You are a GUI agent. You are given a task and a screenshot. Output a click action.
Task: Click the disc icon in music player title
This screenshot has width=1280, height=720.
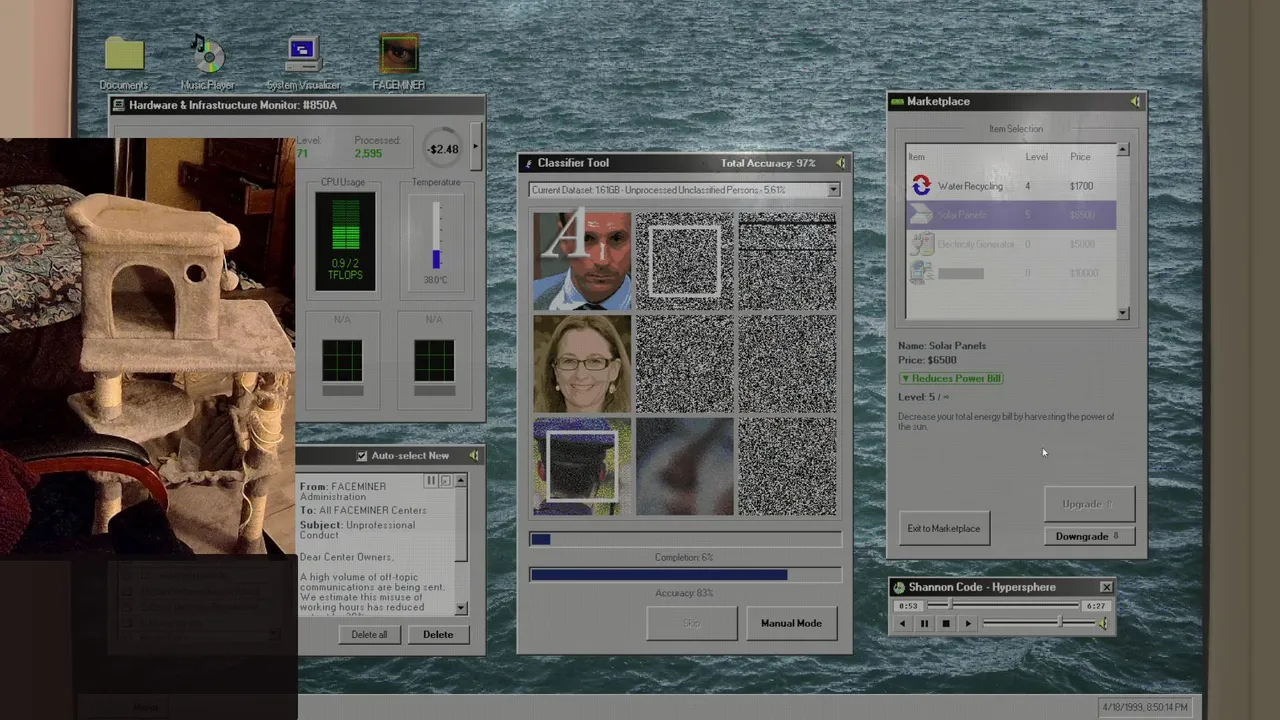point(899,587)
